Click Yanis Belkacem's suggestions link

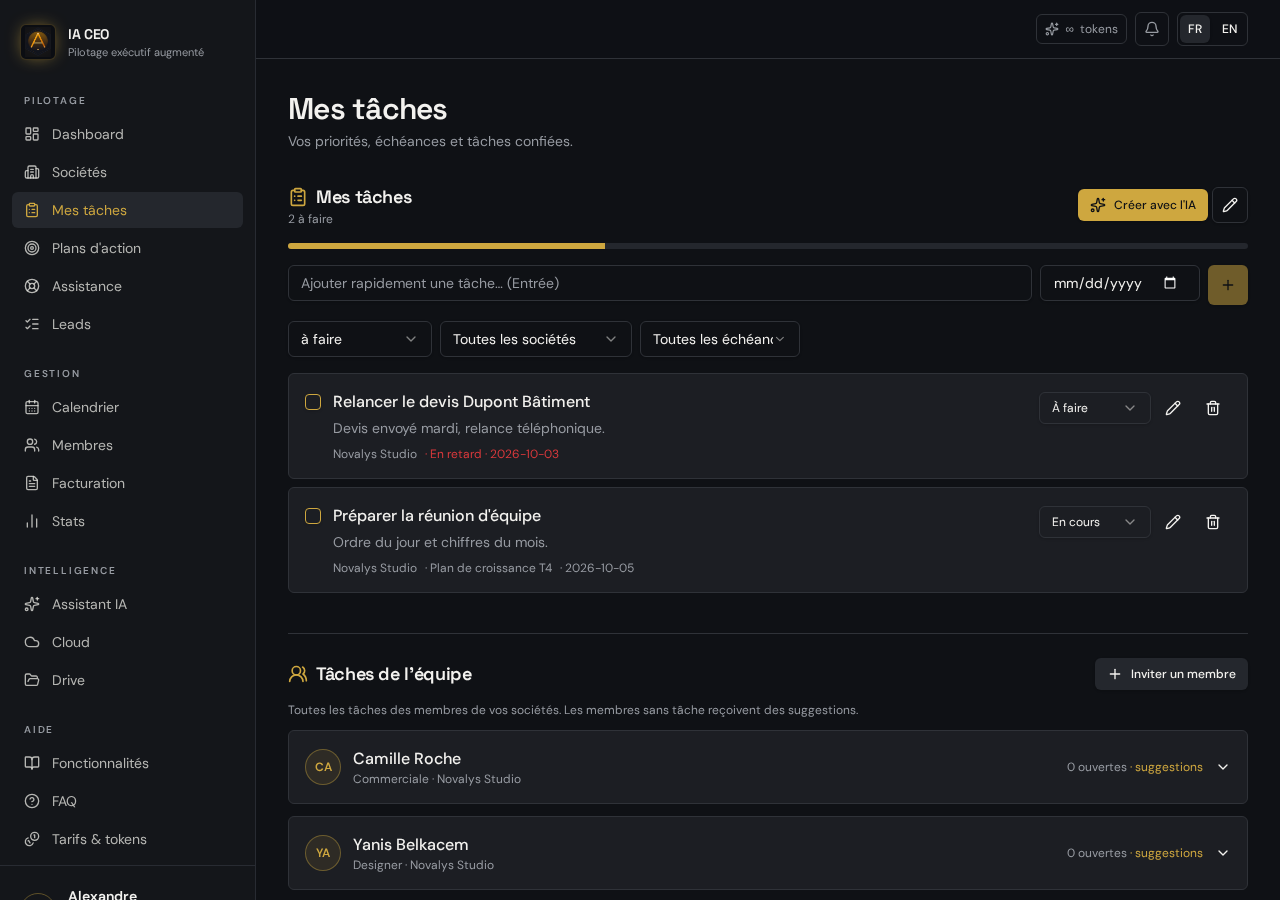coord(1169,853)
